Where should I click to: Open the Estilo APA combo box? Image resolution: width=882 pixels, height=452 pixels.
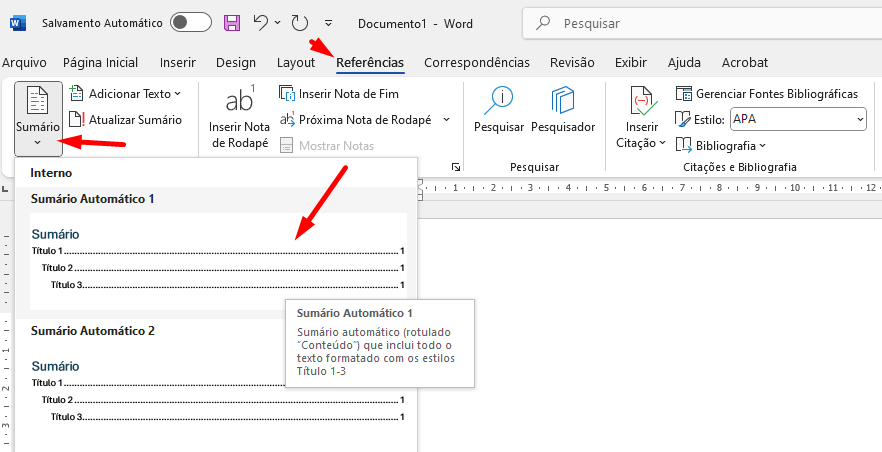pos(798,119)
